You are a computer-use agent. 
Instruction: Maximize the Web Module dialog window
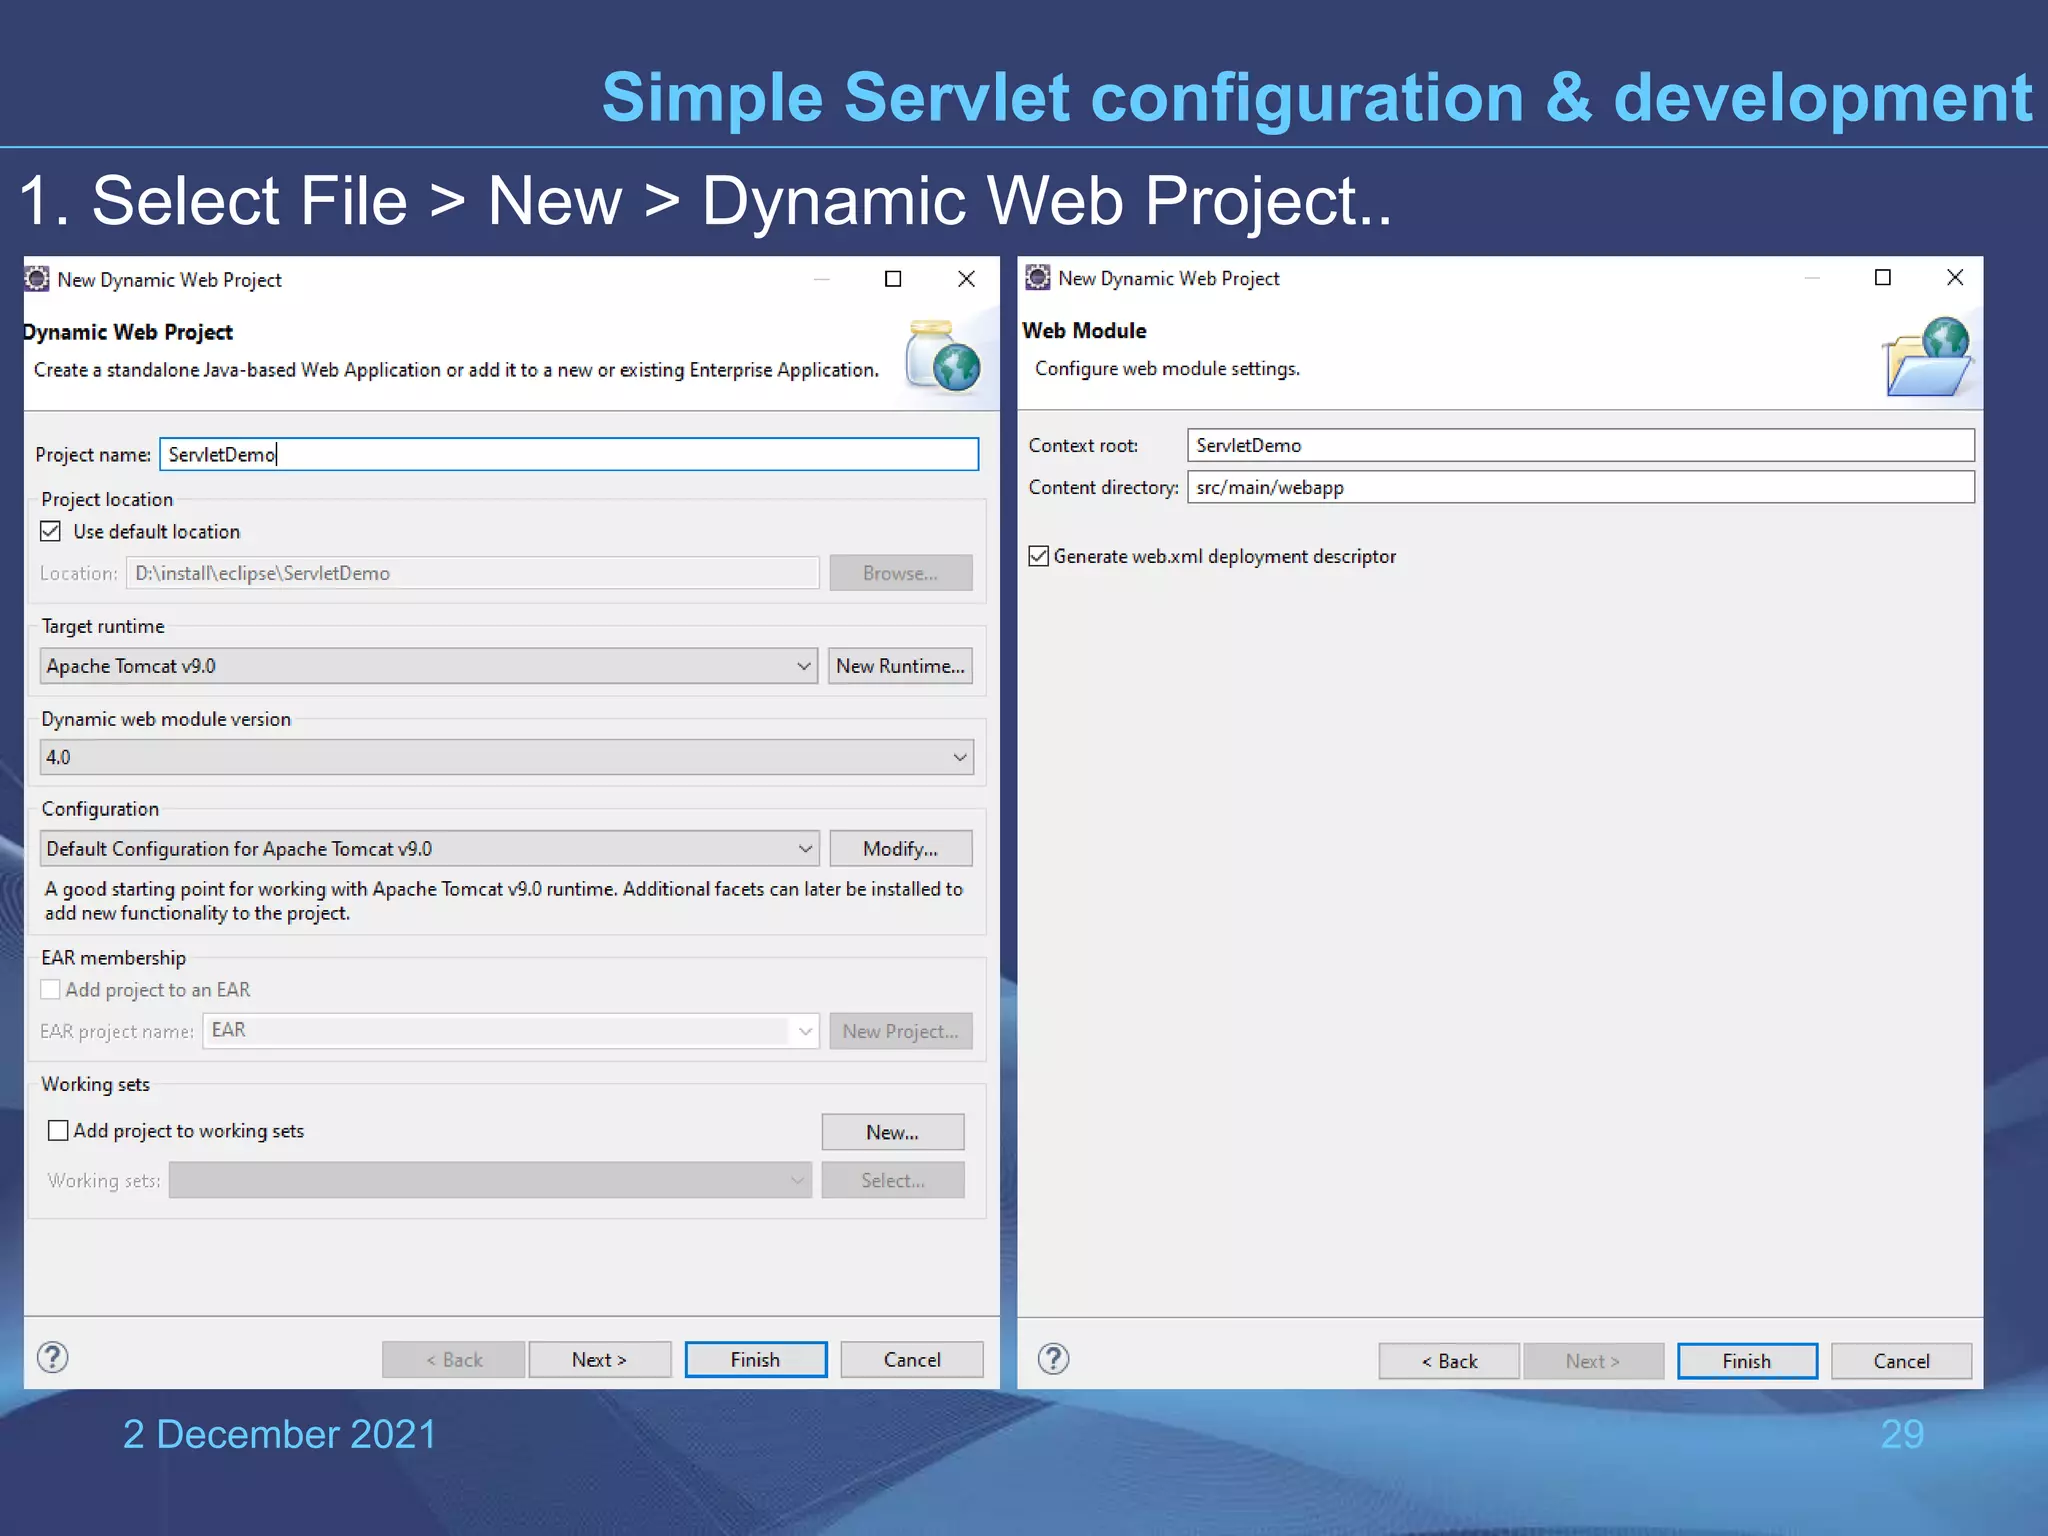coord(1882,277)
